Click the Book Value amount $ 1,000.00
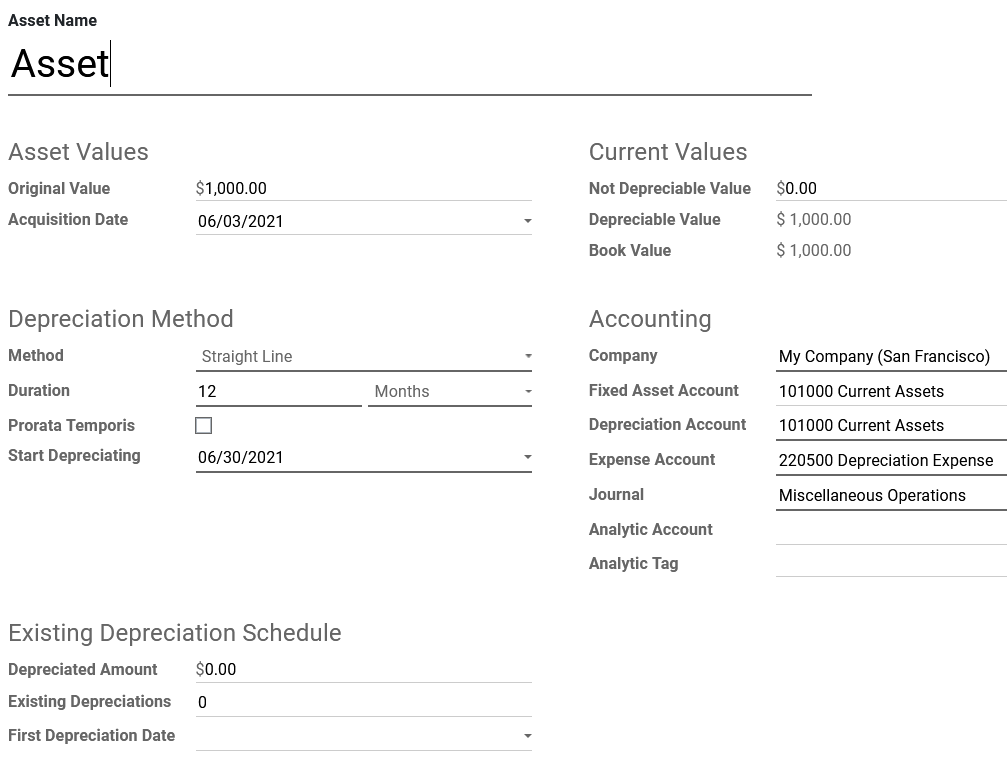1007x764 pixels. [814, 250]
